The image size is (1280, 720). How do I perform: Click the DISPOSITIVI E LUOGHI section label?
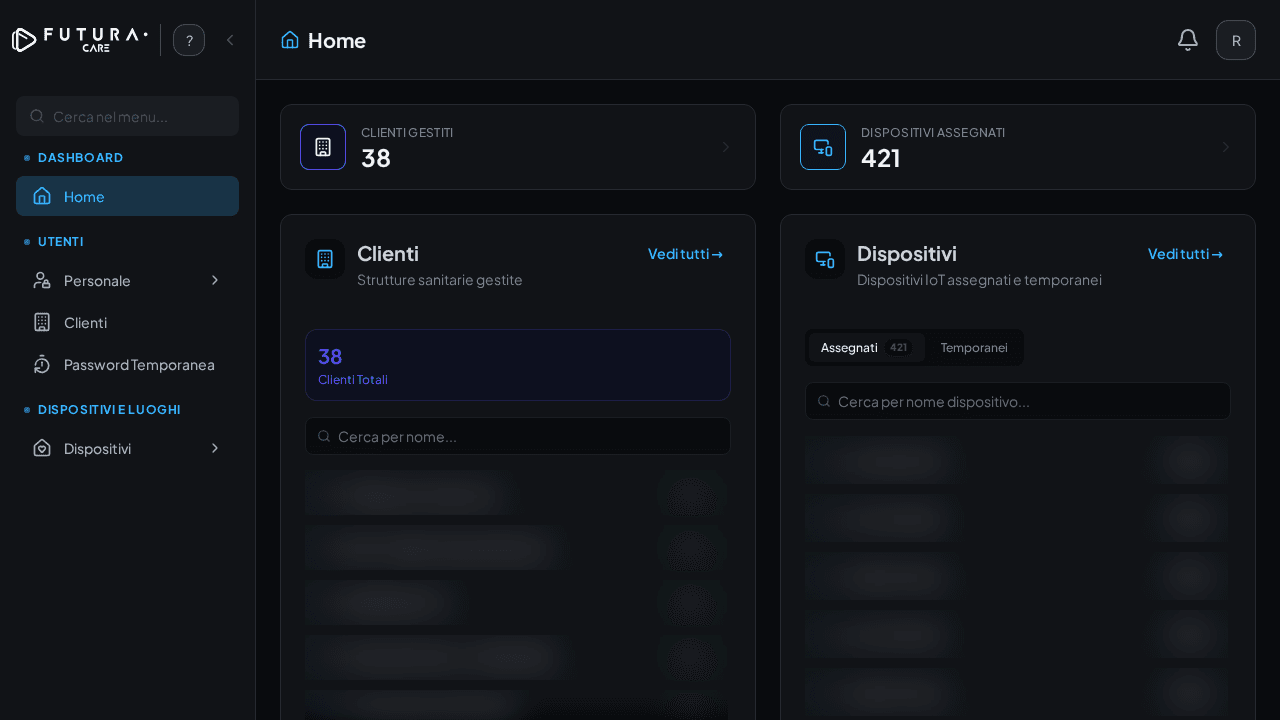tap(109, 410)
